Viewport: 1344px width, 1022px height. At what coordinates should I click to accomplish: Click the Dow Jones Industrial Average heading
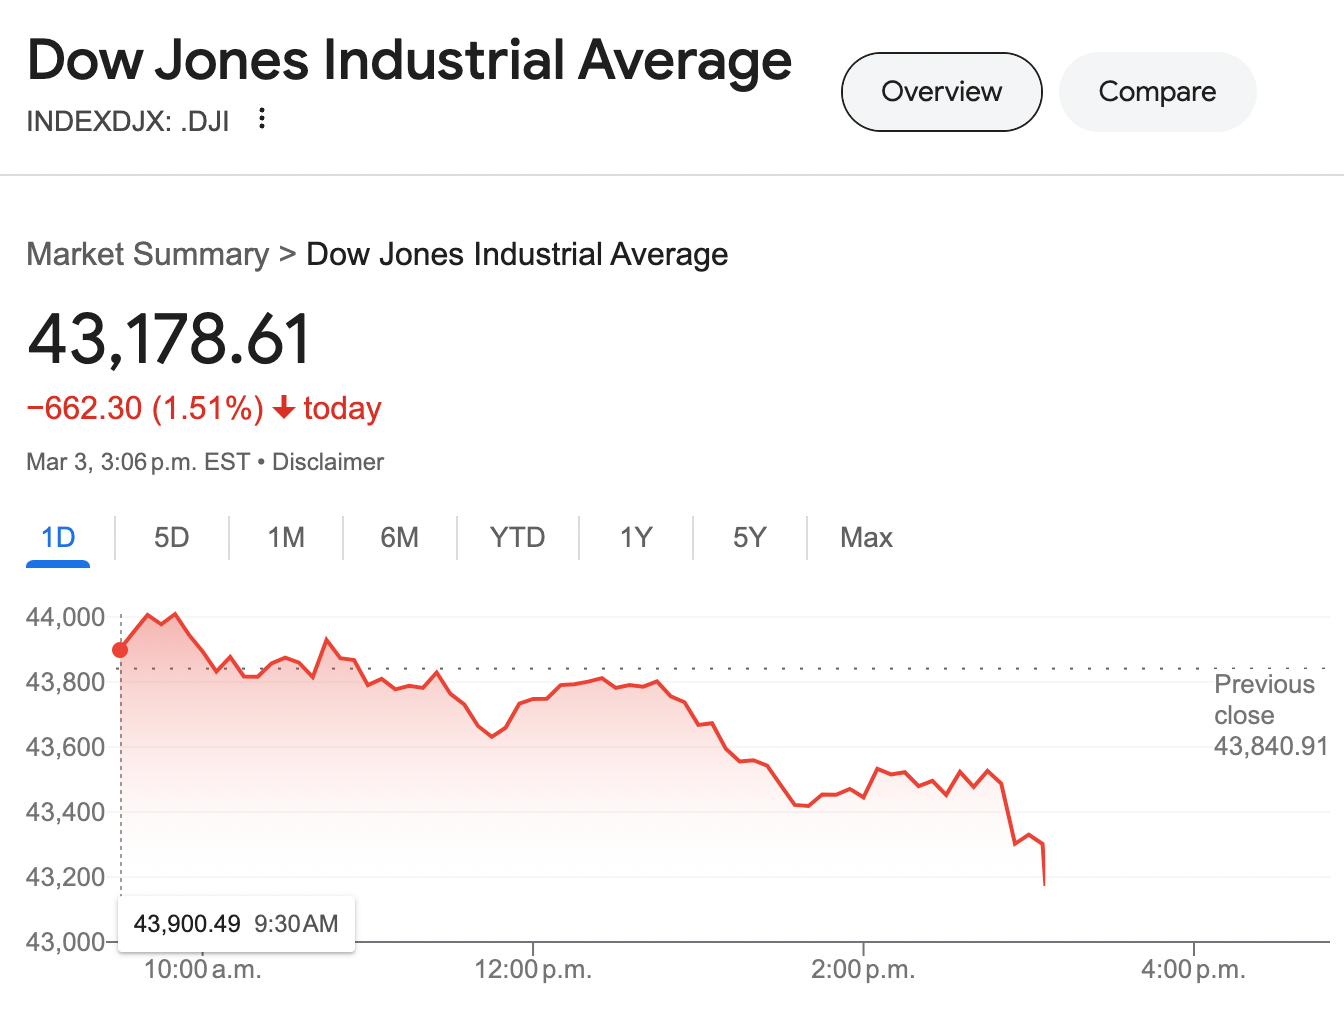pyautogui.click(x=410, y=60)
